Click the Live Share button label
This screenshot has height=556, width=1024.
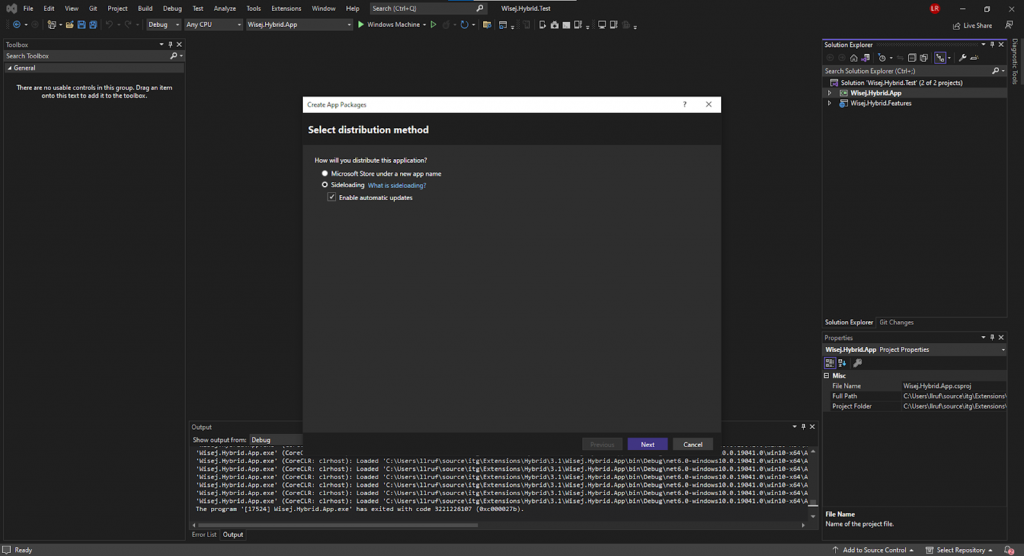click(x=978, y=25)
